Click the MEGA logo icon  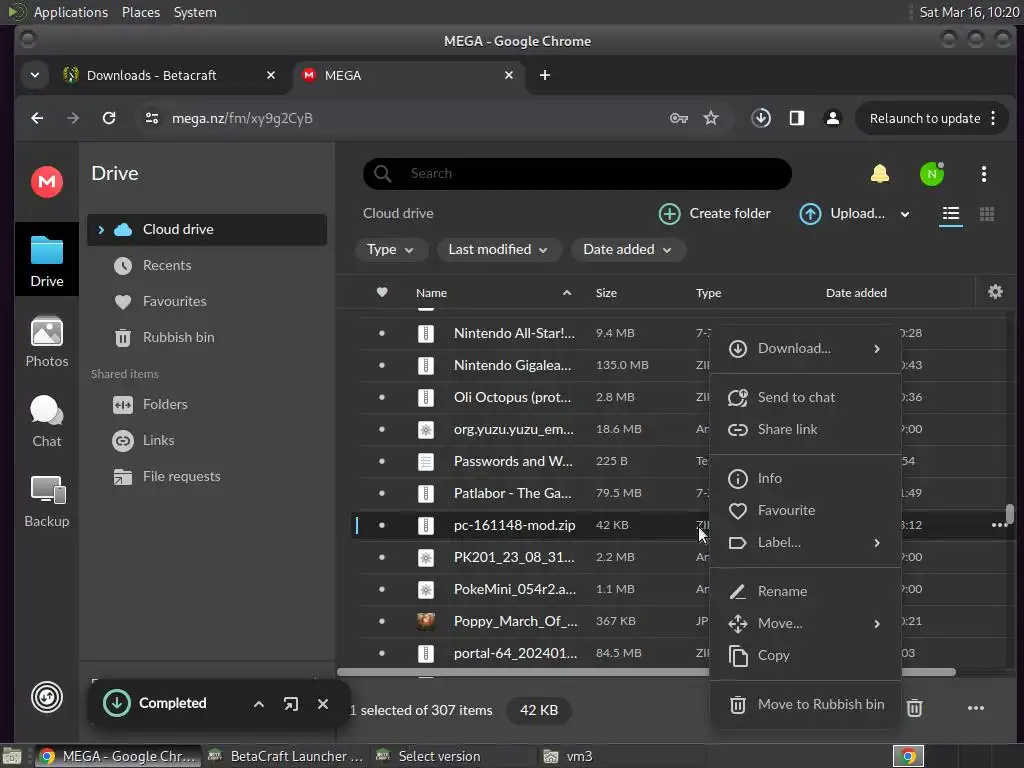(x=47, y=181)
